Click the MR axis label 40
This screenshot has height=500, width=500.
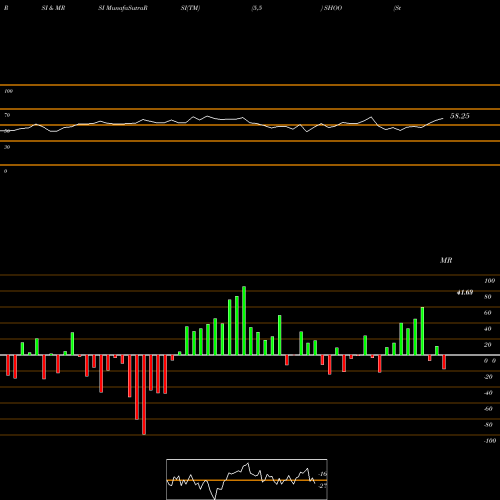(x=488, y=329)
